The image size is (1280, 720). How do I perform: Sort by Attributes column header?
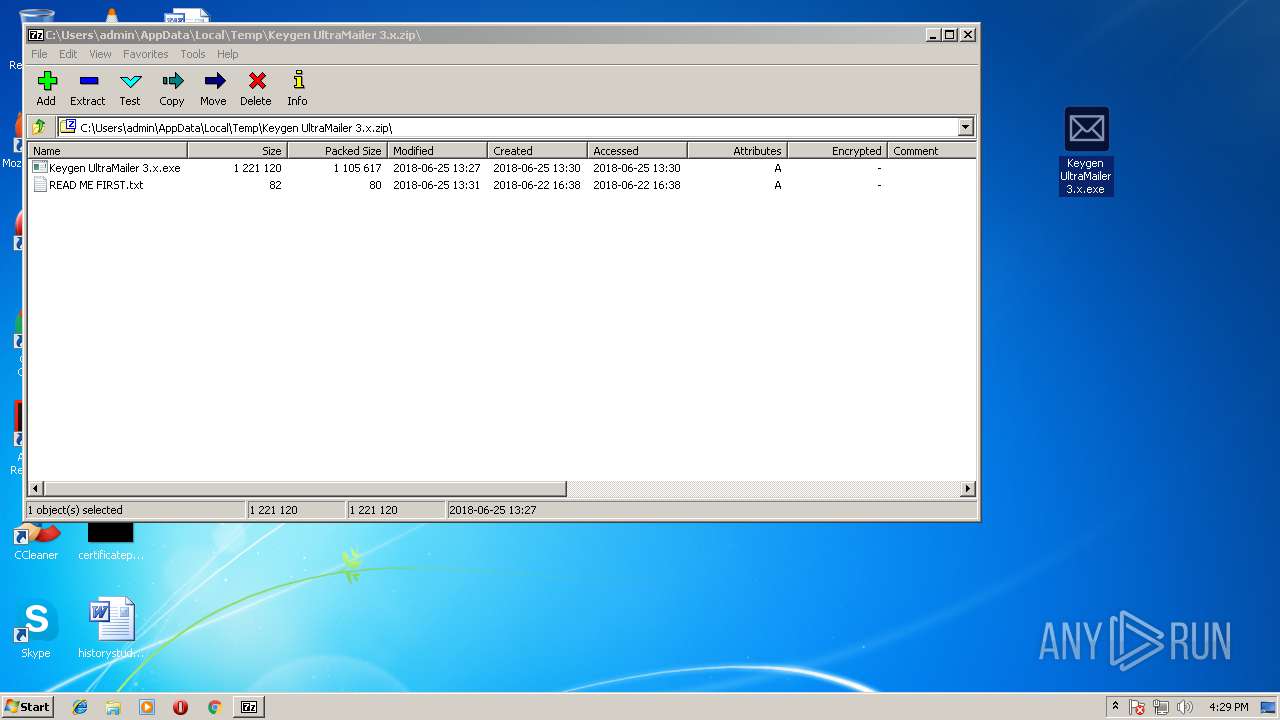point(737,151)
